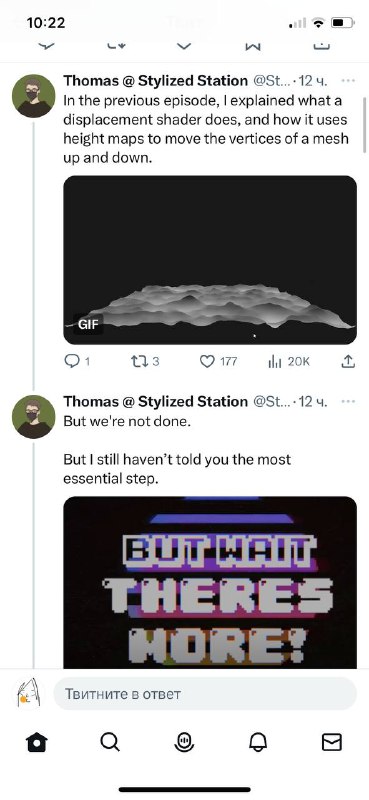The height and width of the screenshot is (800, 369).
Task: View analytics showing 20K views
Action: [289, 362]
